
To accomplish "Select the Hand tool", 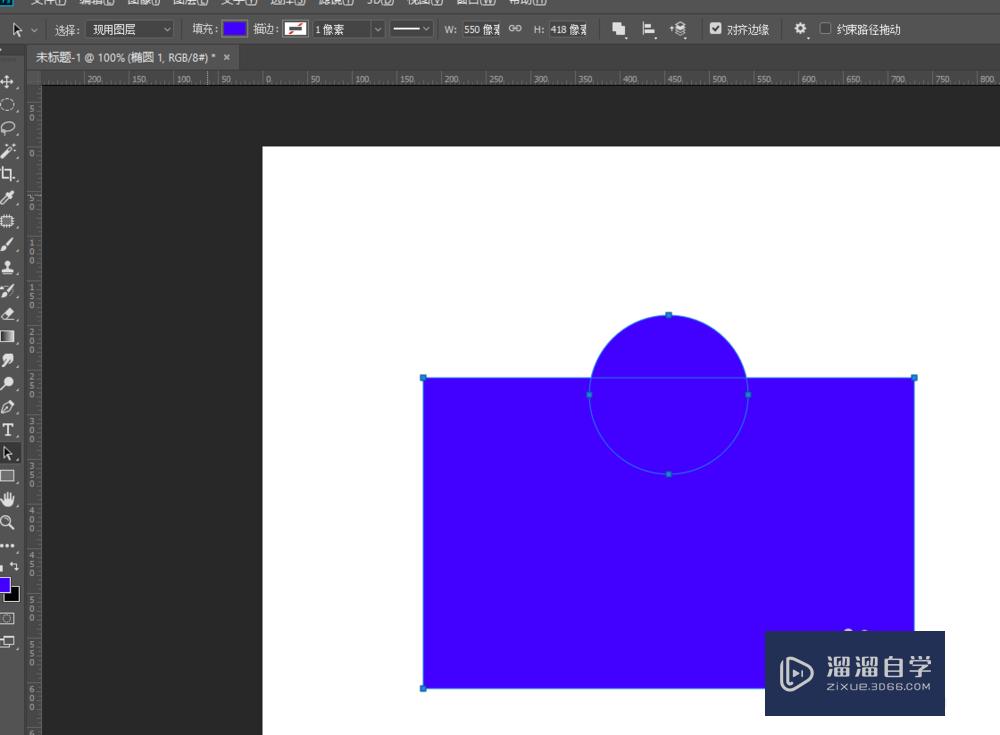I will tap(8, 499).
